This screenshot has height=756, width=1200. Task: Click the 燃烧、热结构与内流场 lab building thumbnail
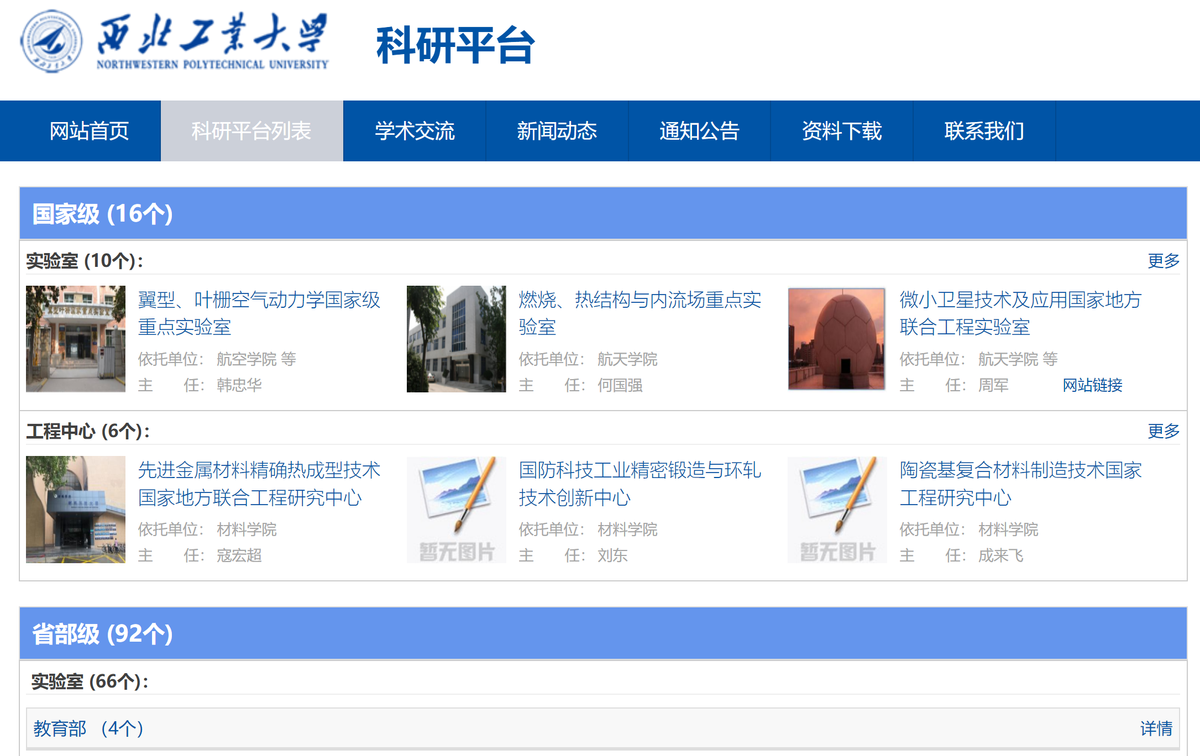click(456, 338)
